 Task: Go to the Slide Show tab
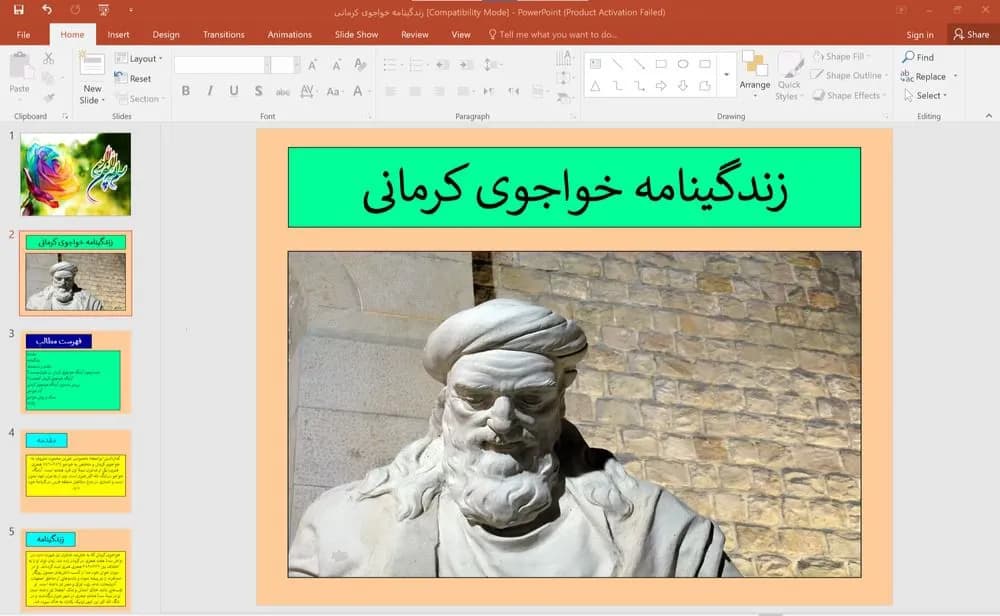pyautogui.click(x=357, y=34)
